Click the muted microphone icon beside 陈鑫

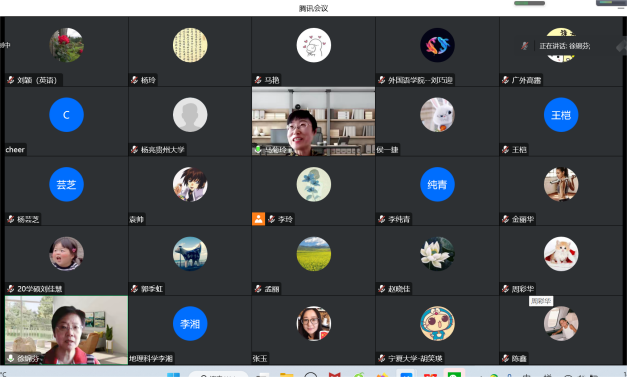click(x=505, y=358)
